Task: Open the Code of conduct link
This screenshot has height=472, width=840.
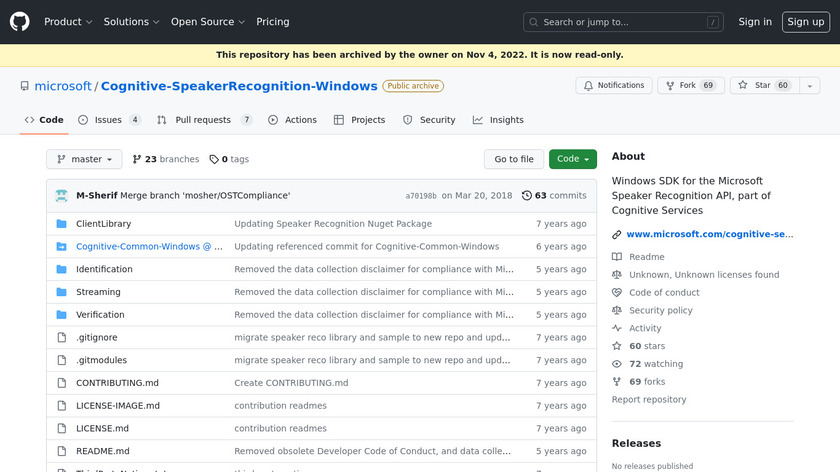Action: [664, 293]
